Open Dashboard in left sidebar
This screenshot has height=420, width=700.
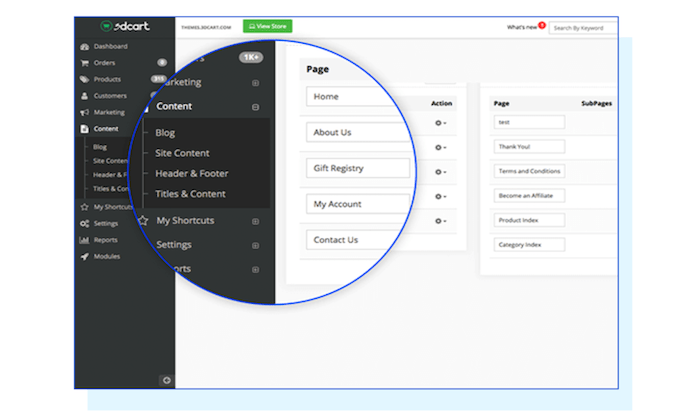(x=110, y=46)
